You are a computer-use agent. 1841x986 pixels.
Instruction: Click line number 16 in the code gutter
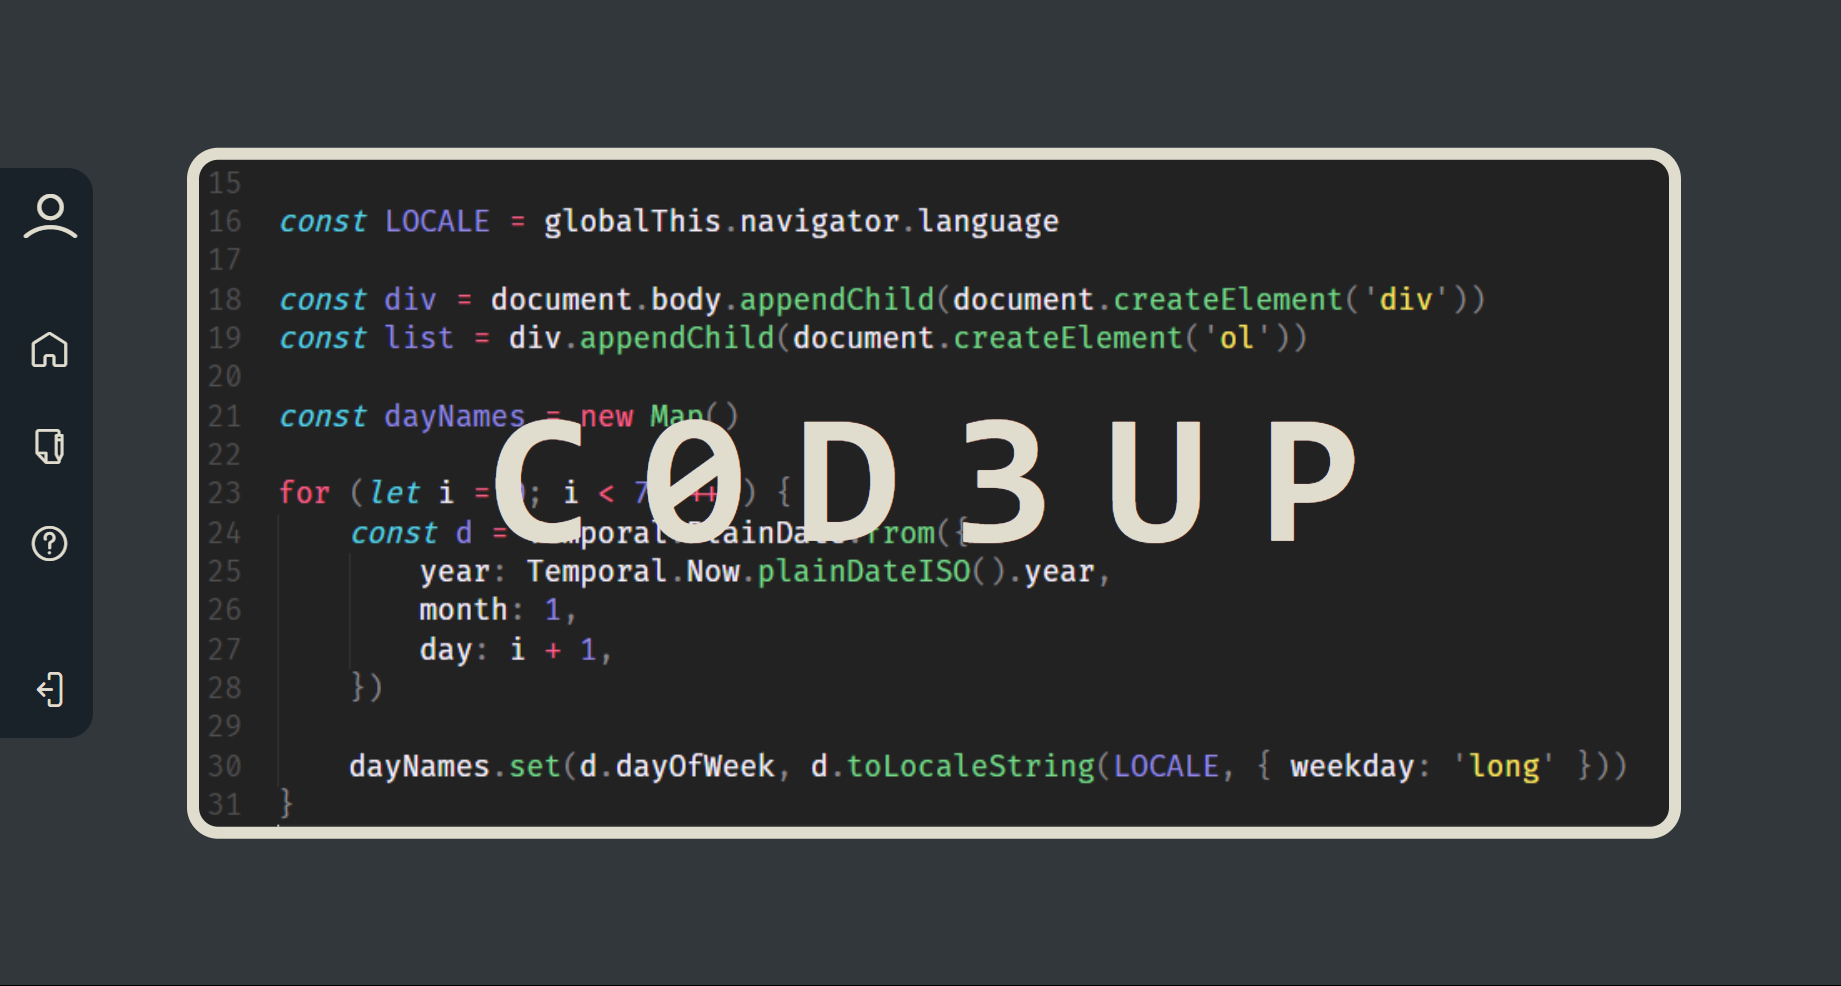225,221
